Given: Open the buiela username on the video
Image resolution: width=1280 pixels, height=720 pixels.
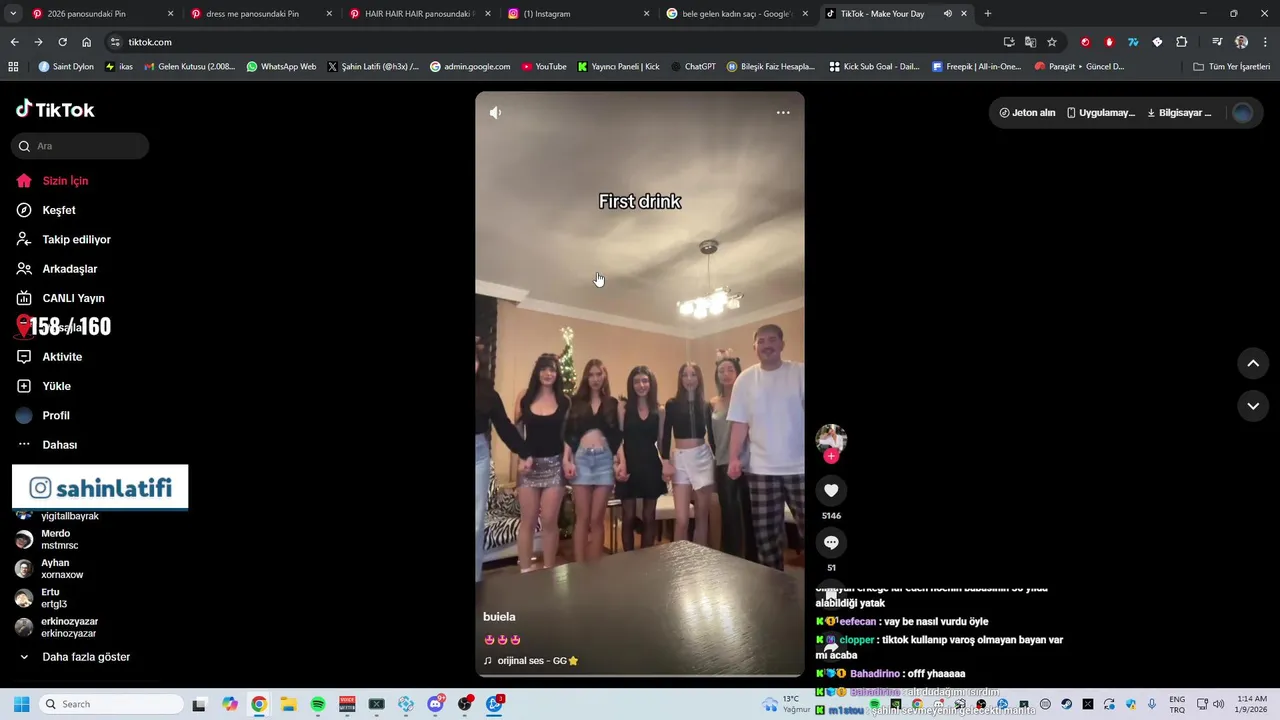Looking at the screenshot, I should click(x=499, y=617).
